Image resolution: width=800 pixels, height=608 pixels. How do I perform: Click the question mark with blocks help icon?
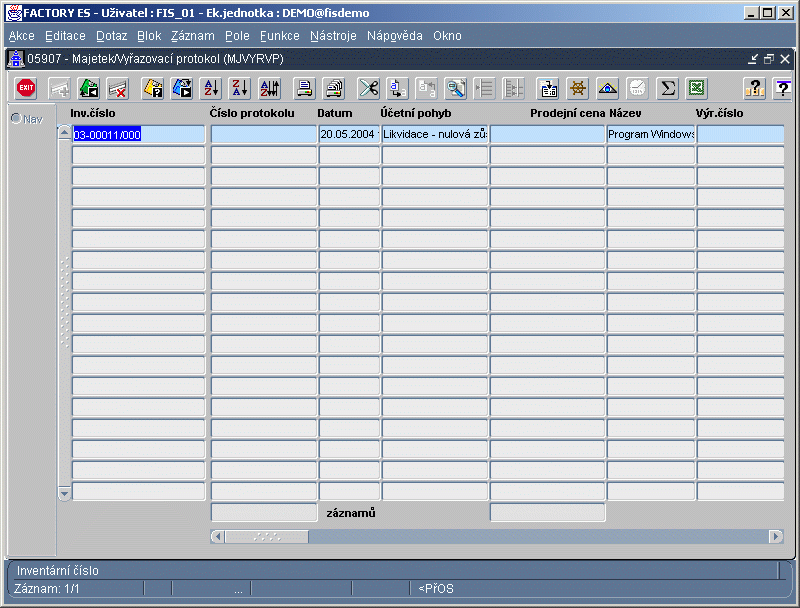pyautogui.click(x=754, y=88)
